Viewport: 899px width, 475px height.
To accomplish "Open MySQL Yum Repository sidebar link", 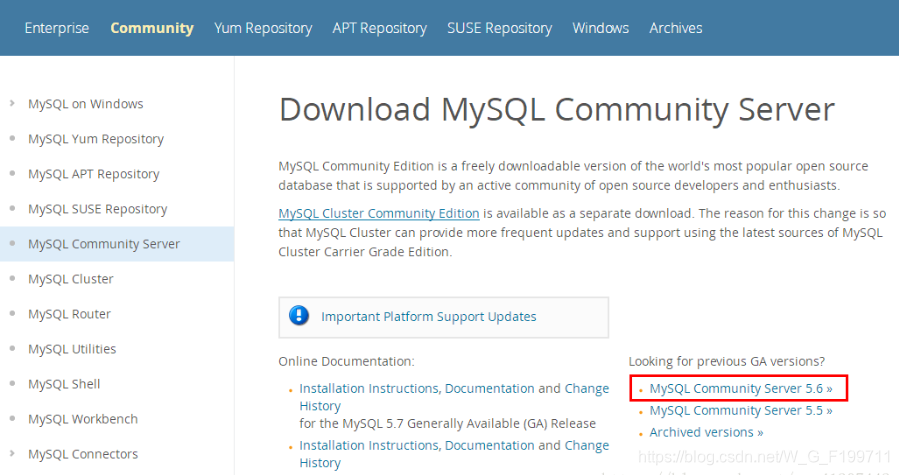I will point(96,139).
